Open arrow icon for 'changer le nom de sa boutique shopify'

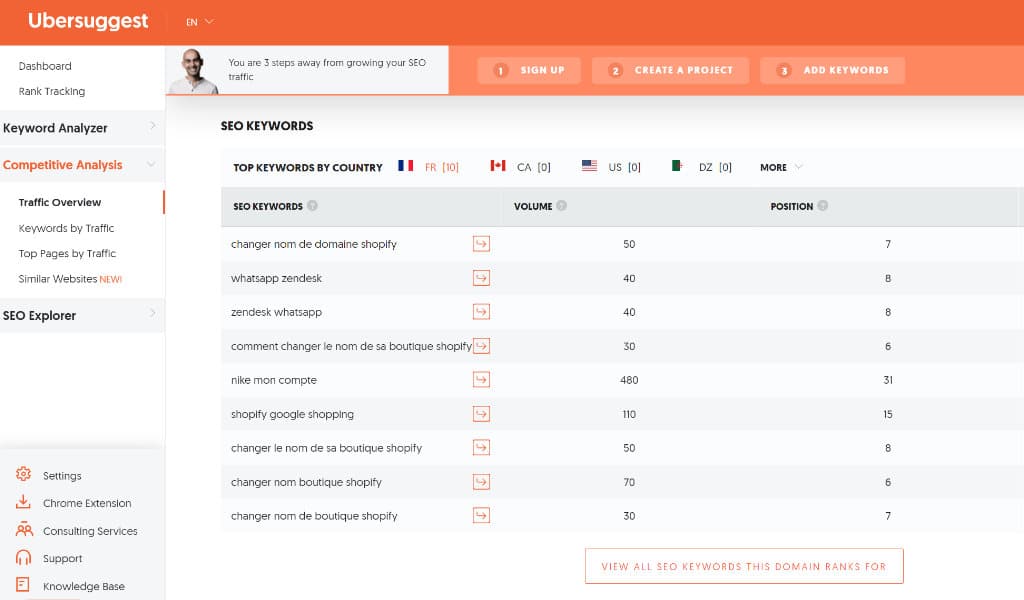pyautogui.click(x=481, y=448)
